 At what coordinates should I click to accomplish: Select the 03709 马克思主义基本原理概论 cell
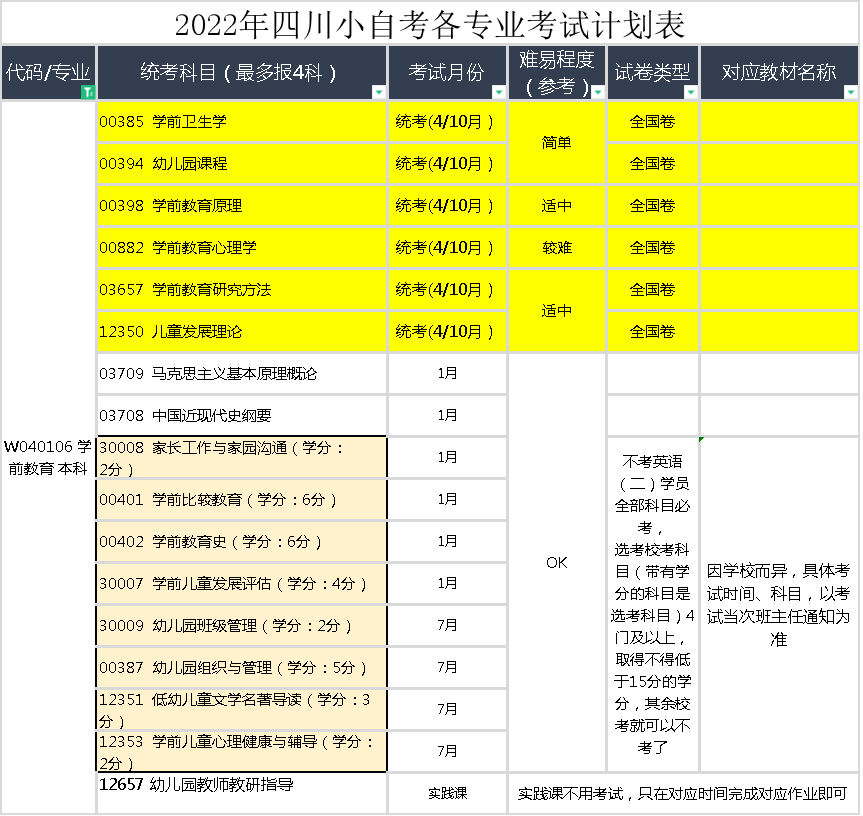pyautogui.click(x=241, y=374)
